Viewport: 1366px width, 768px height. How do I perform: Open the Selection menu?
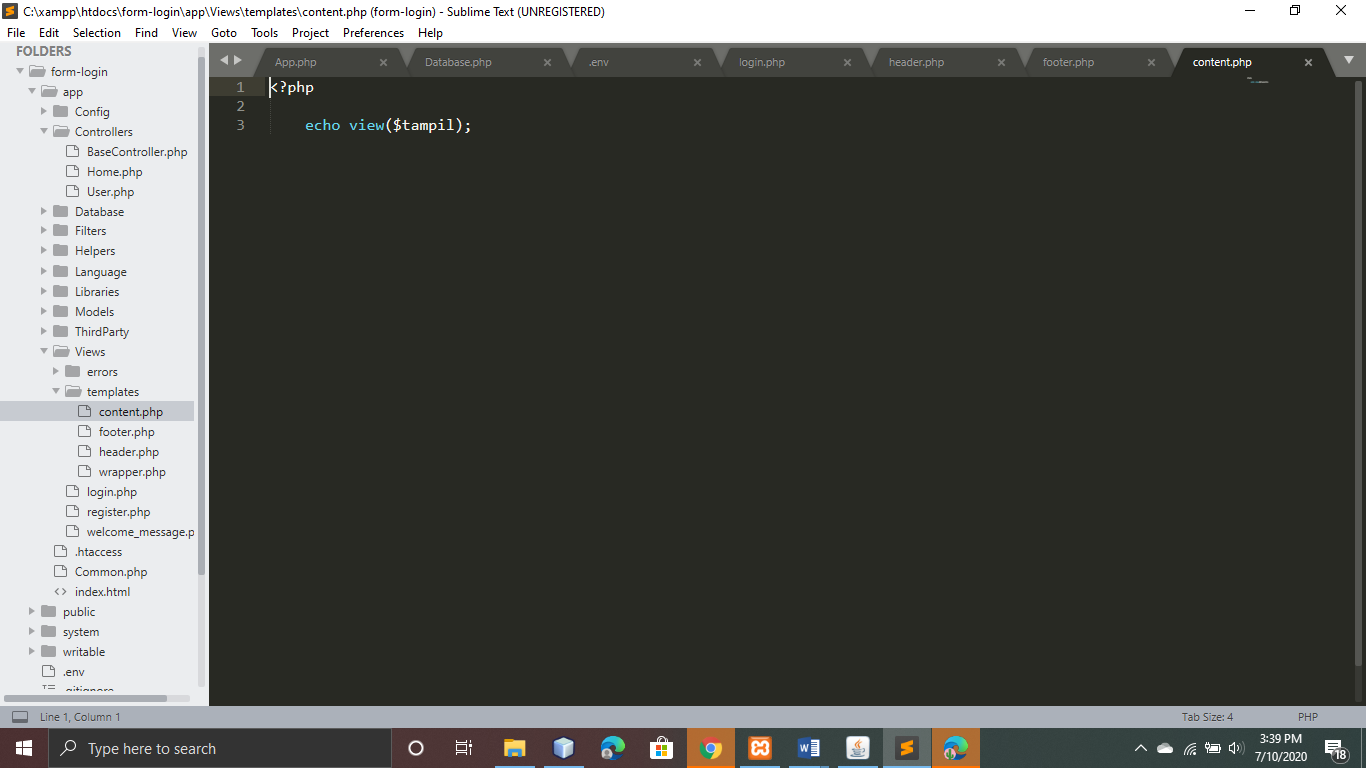97,32
